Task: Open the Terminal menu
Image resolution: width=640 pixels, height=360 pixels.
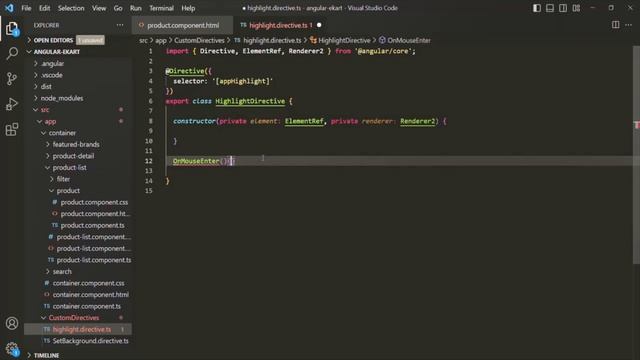Action: pos(161,8)
